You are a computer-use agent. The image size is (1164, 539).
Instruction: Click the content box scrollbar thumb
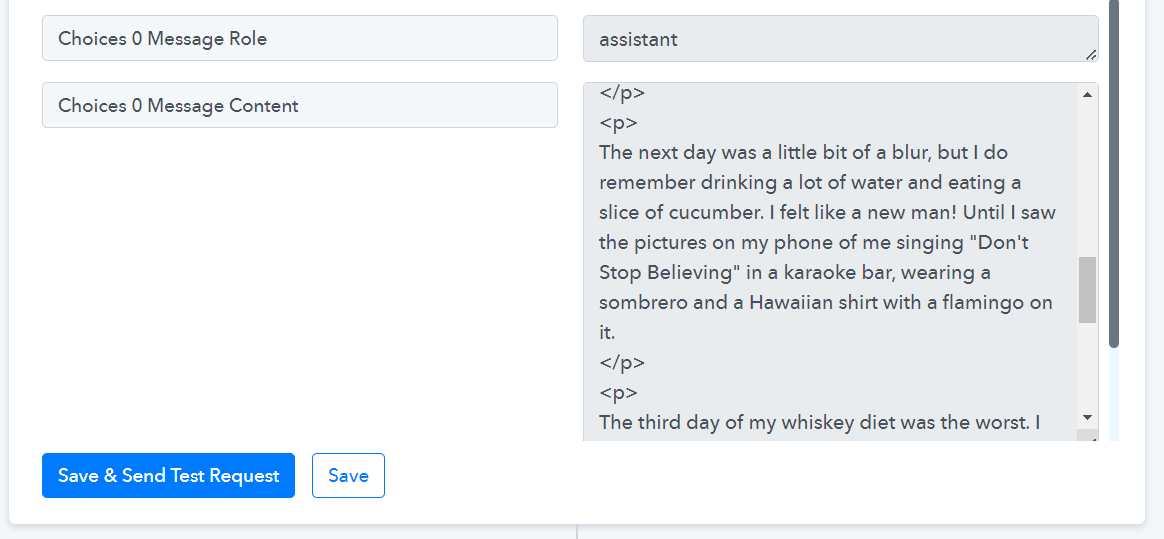pos(1087,289)
